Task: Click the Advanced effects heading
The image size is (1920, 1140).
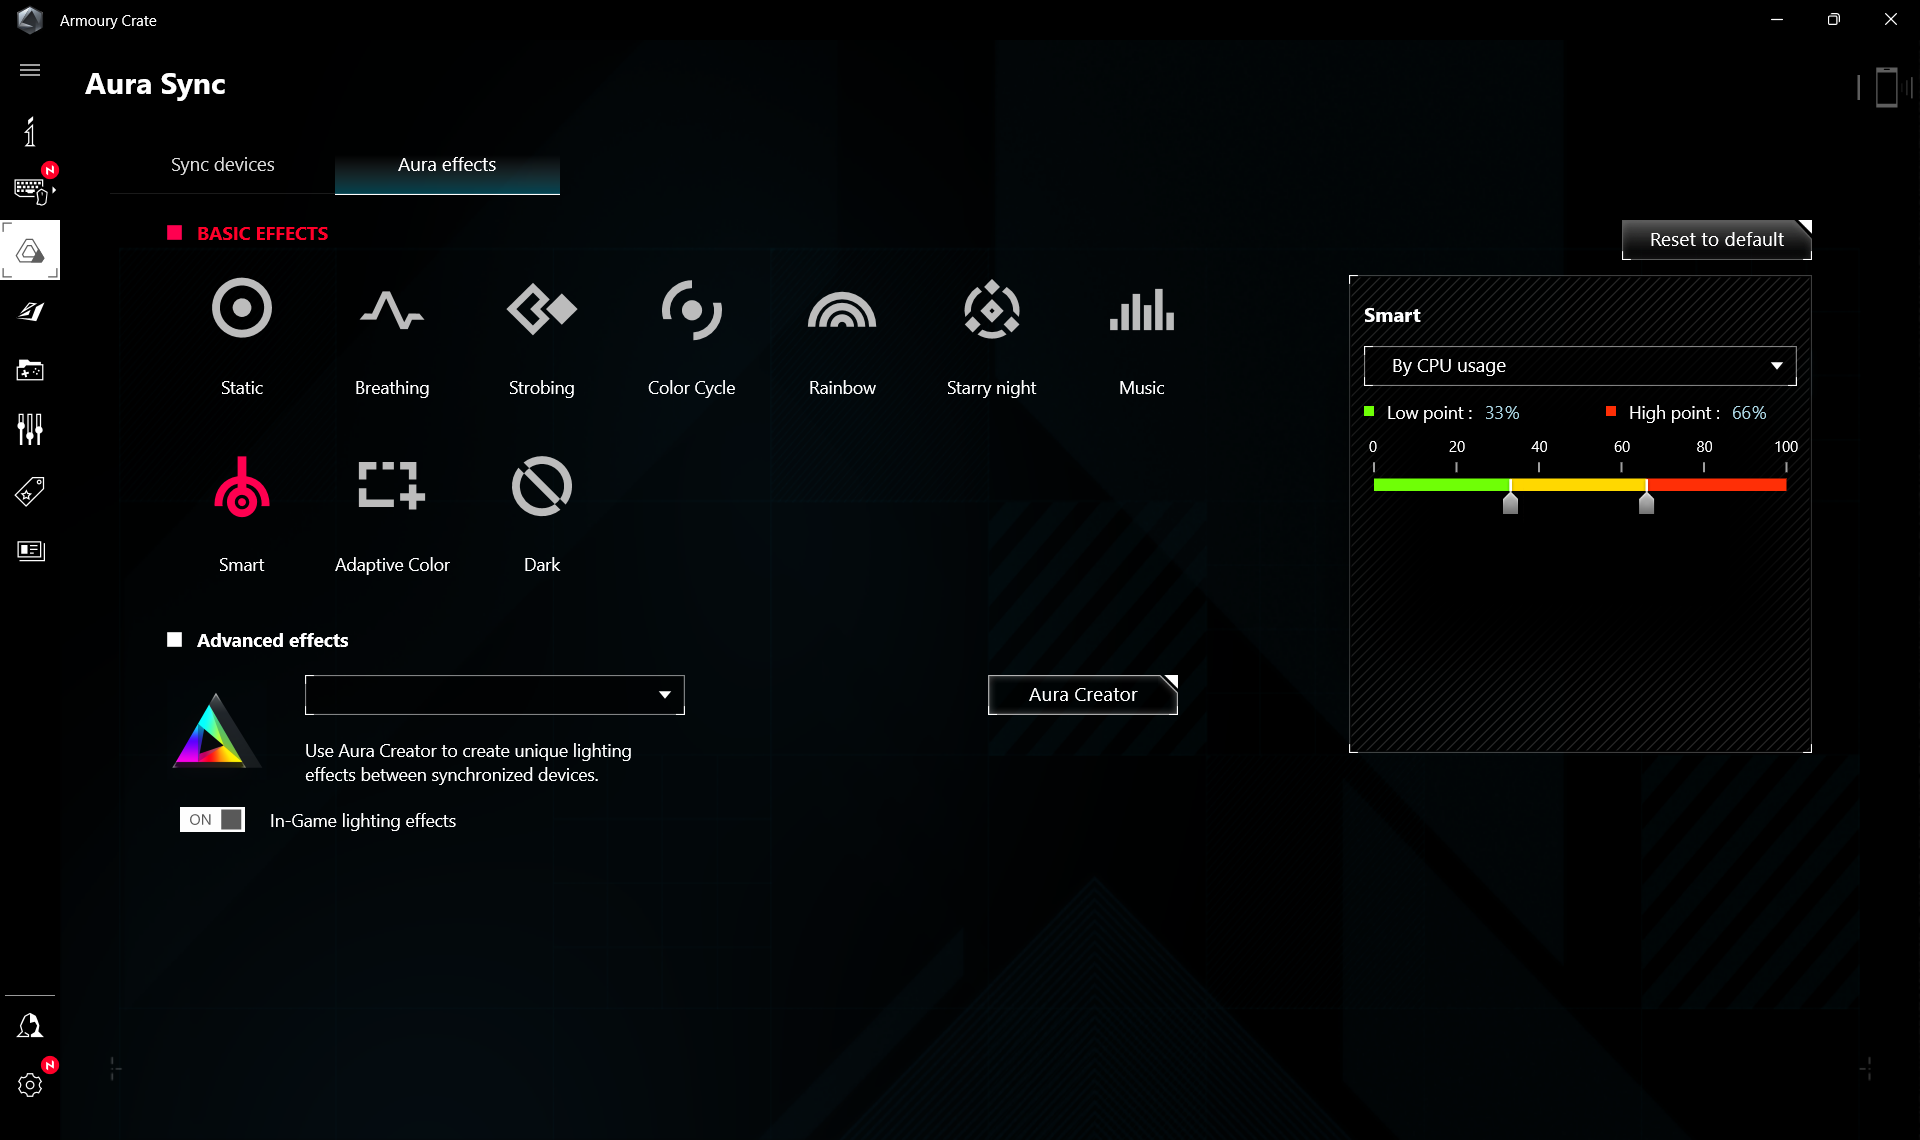Action: (x=272, y=640)
